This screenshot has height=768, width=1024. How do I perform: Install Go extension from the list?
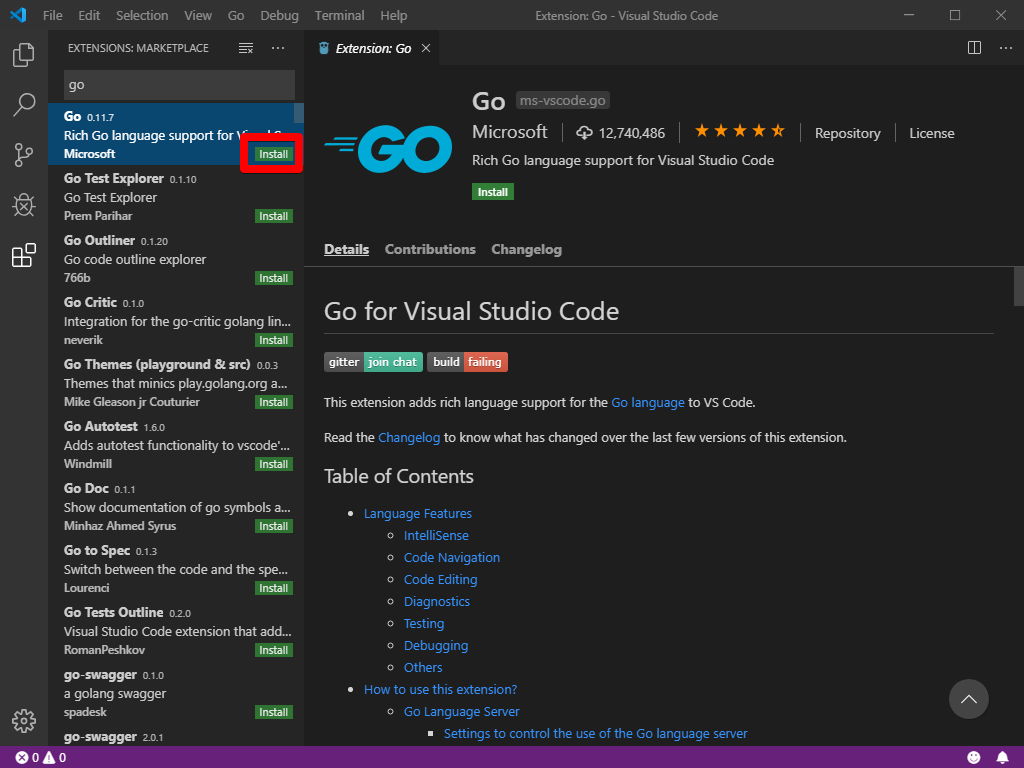[274, 154]
